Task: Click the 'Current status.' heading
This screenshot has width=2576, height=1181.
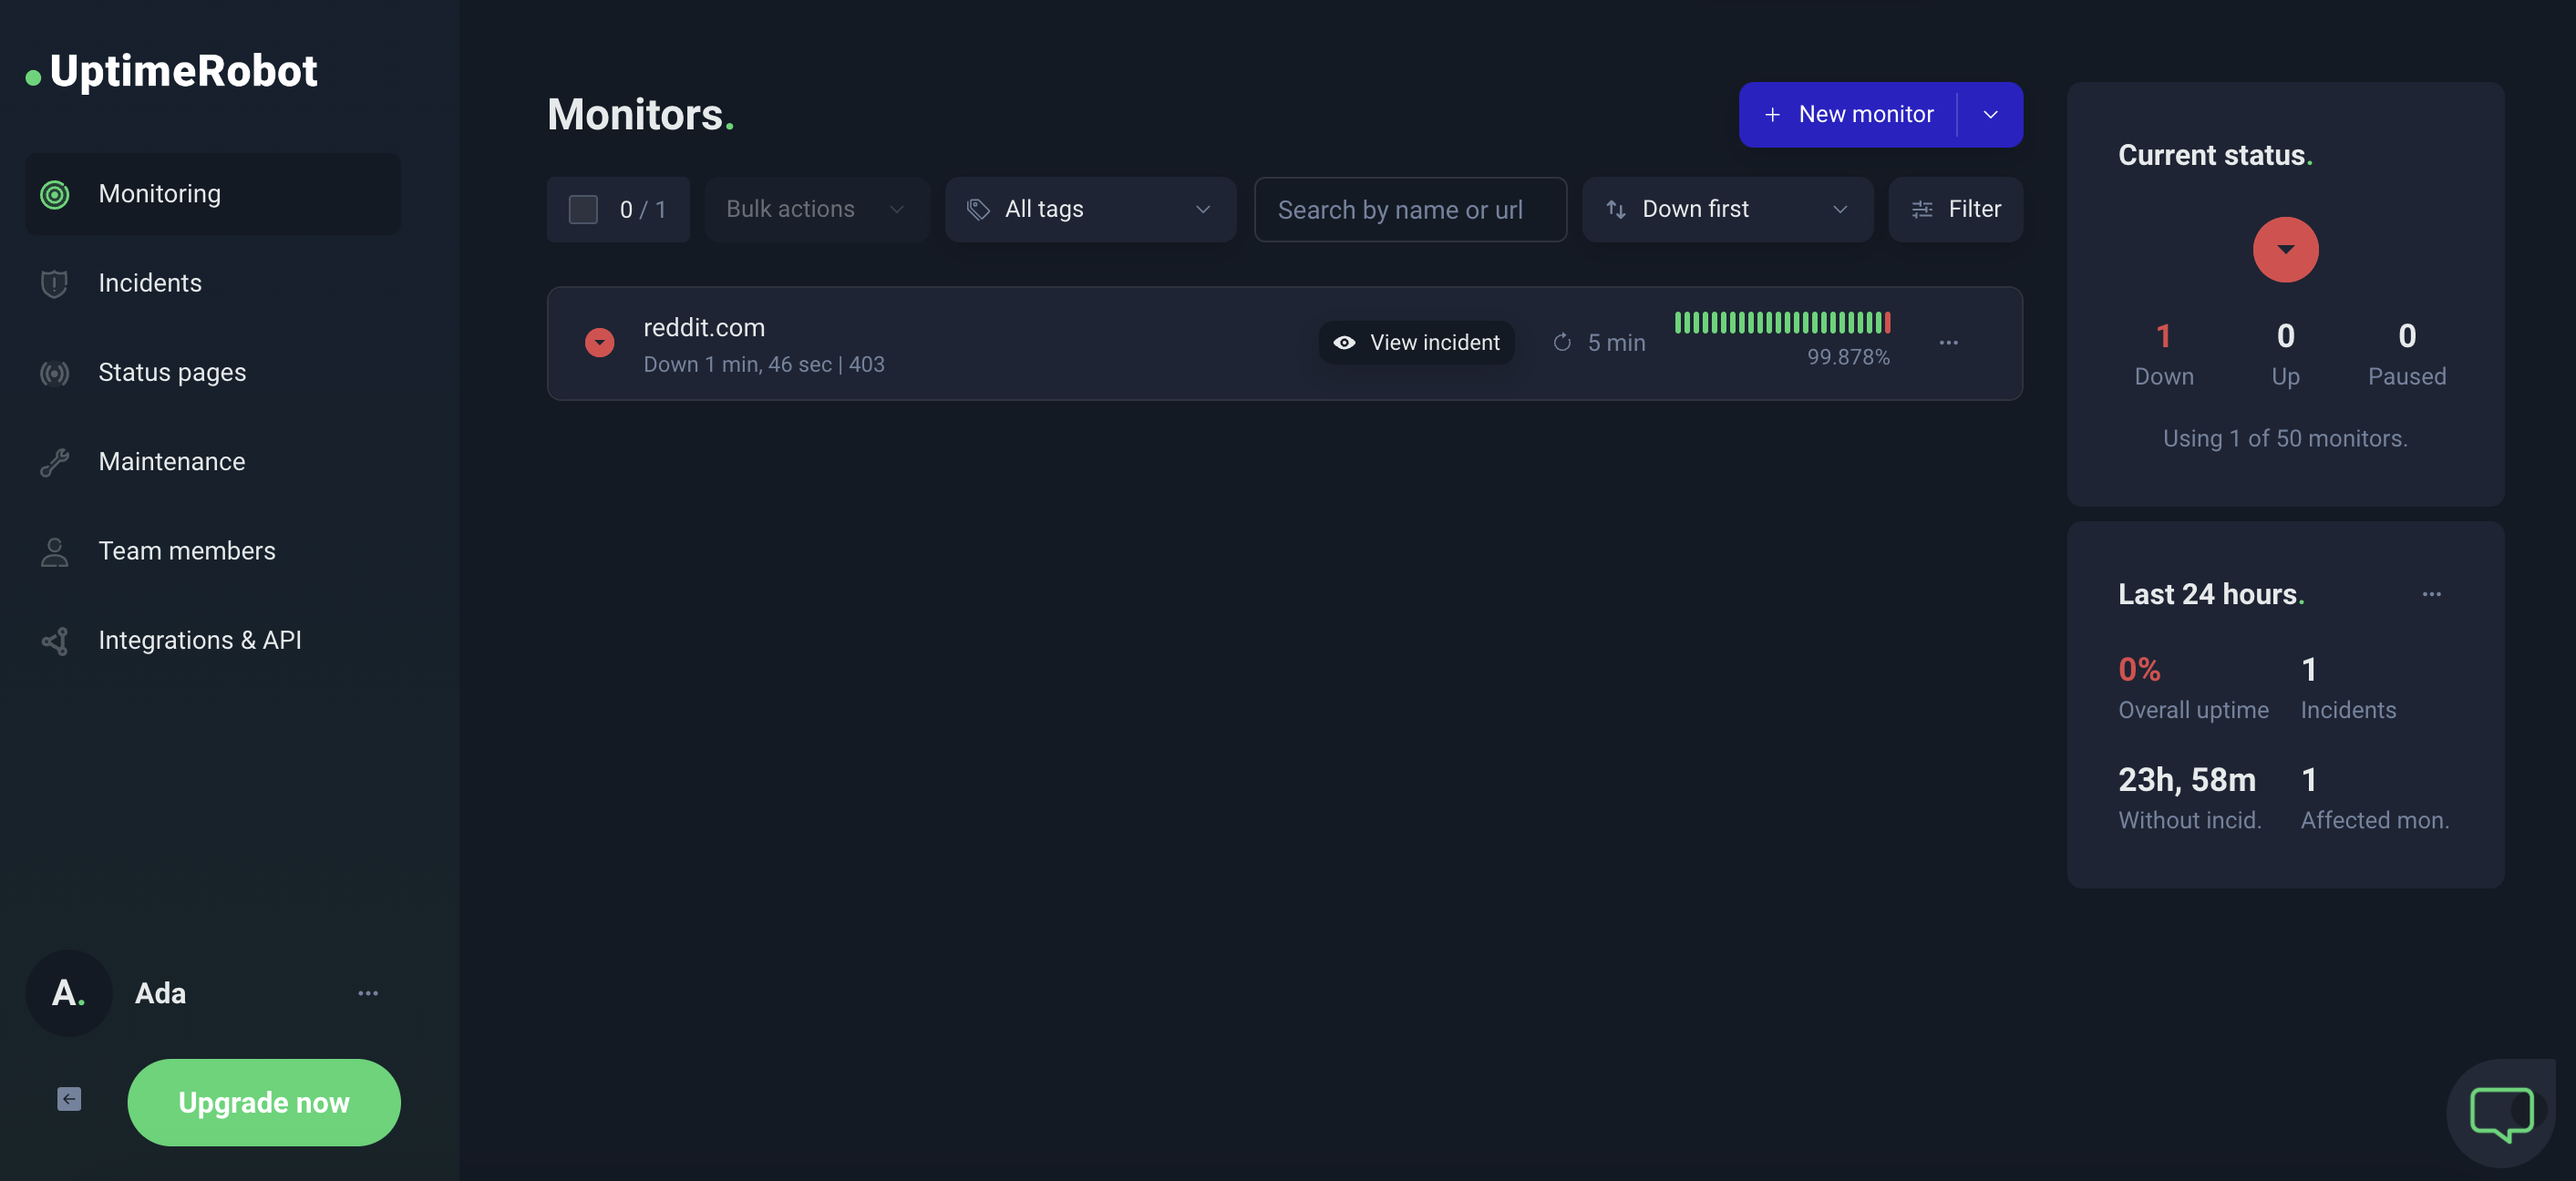Action: [2215, 155]
